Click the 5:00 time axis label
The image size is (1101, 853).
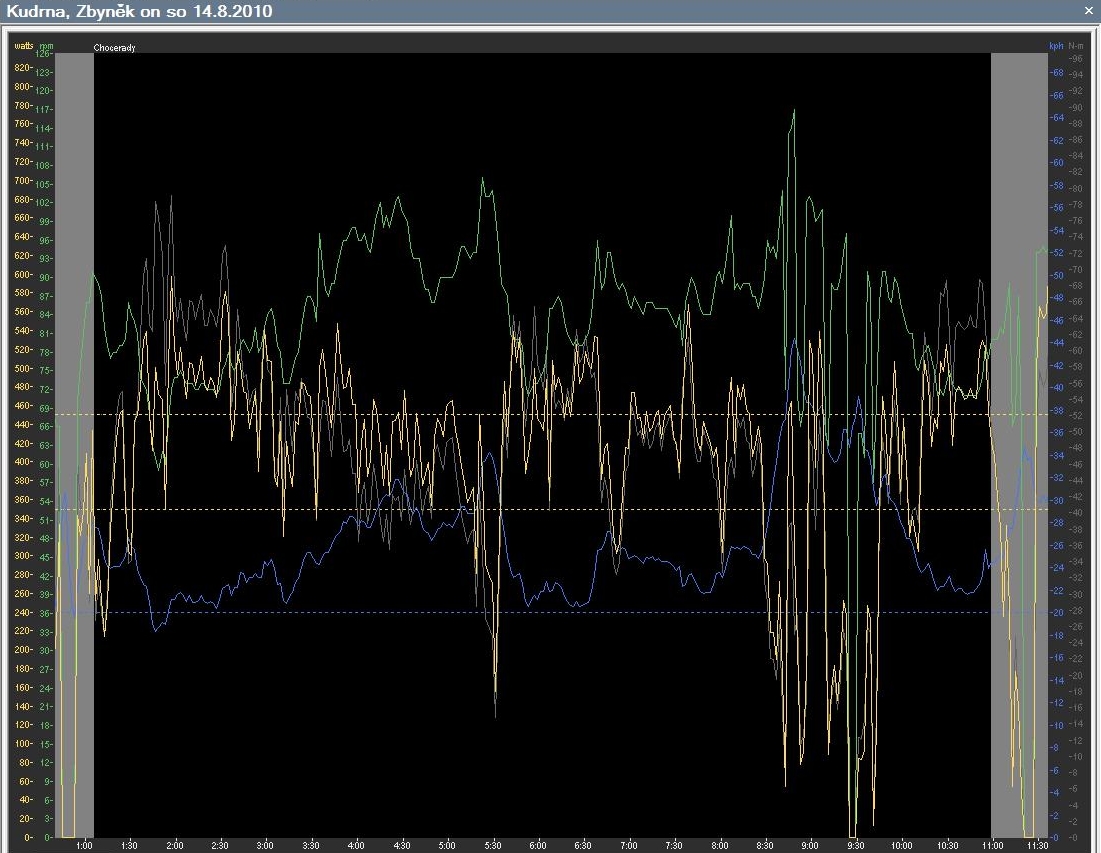click(447, 845)
